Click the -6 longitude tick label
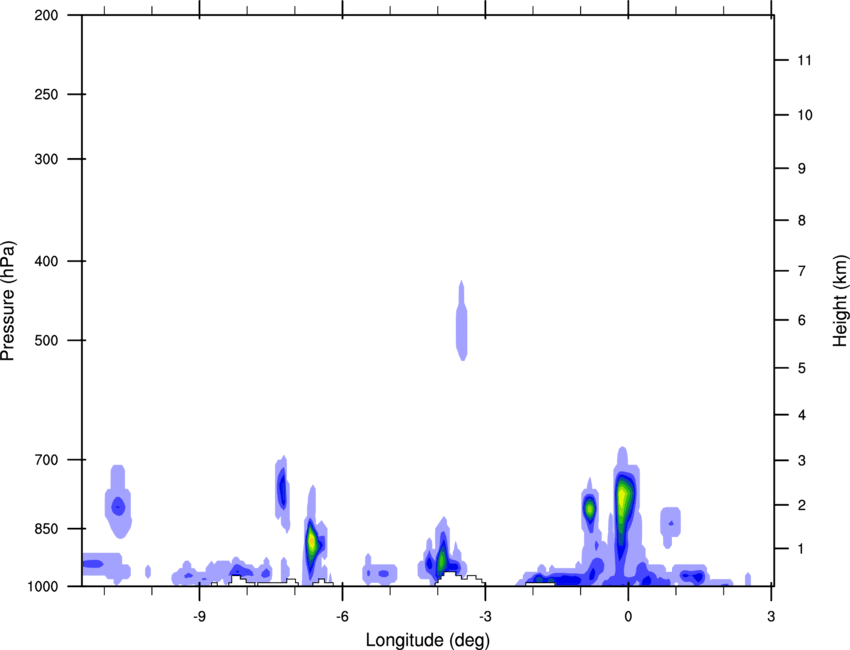850x650 pixels. [x=342, y=616]
